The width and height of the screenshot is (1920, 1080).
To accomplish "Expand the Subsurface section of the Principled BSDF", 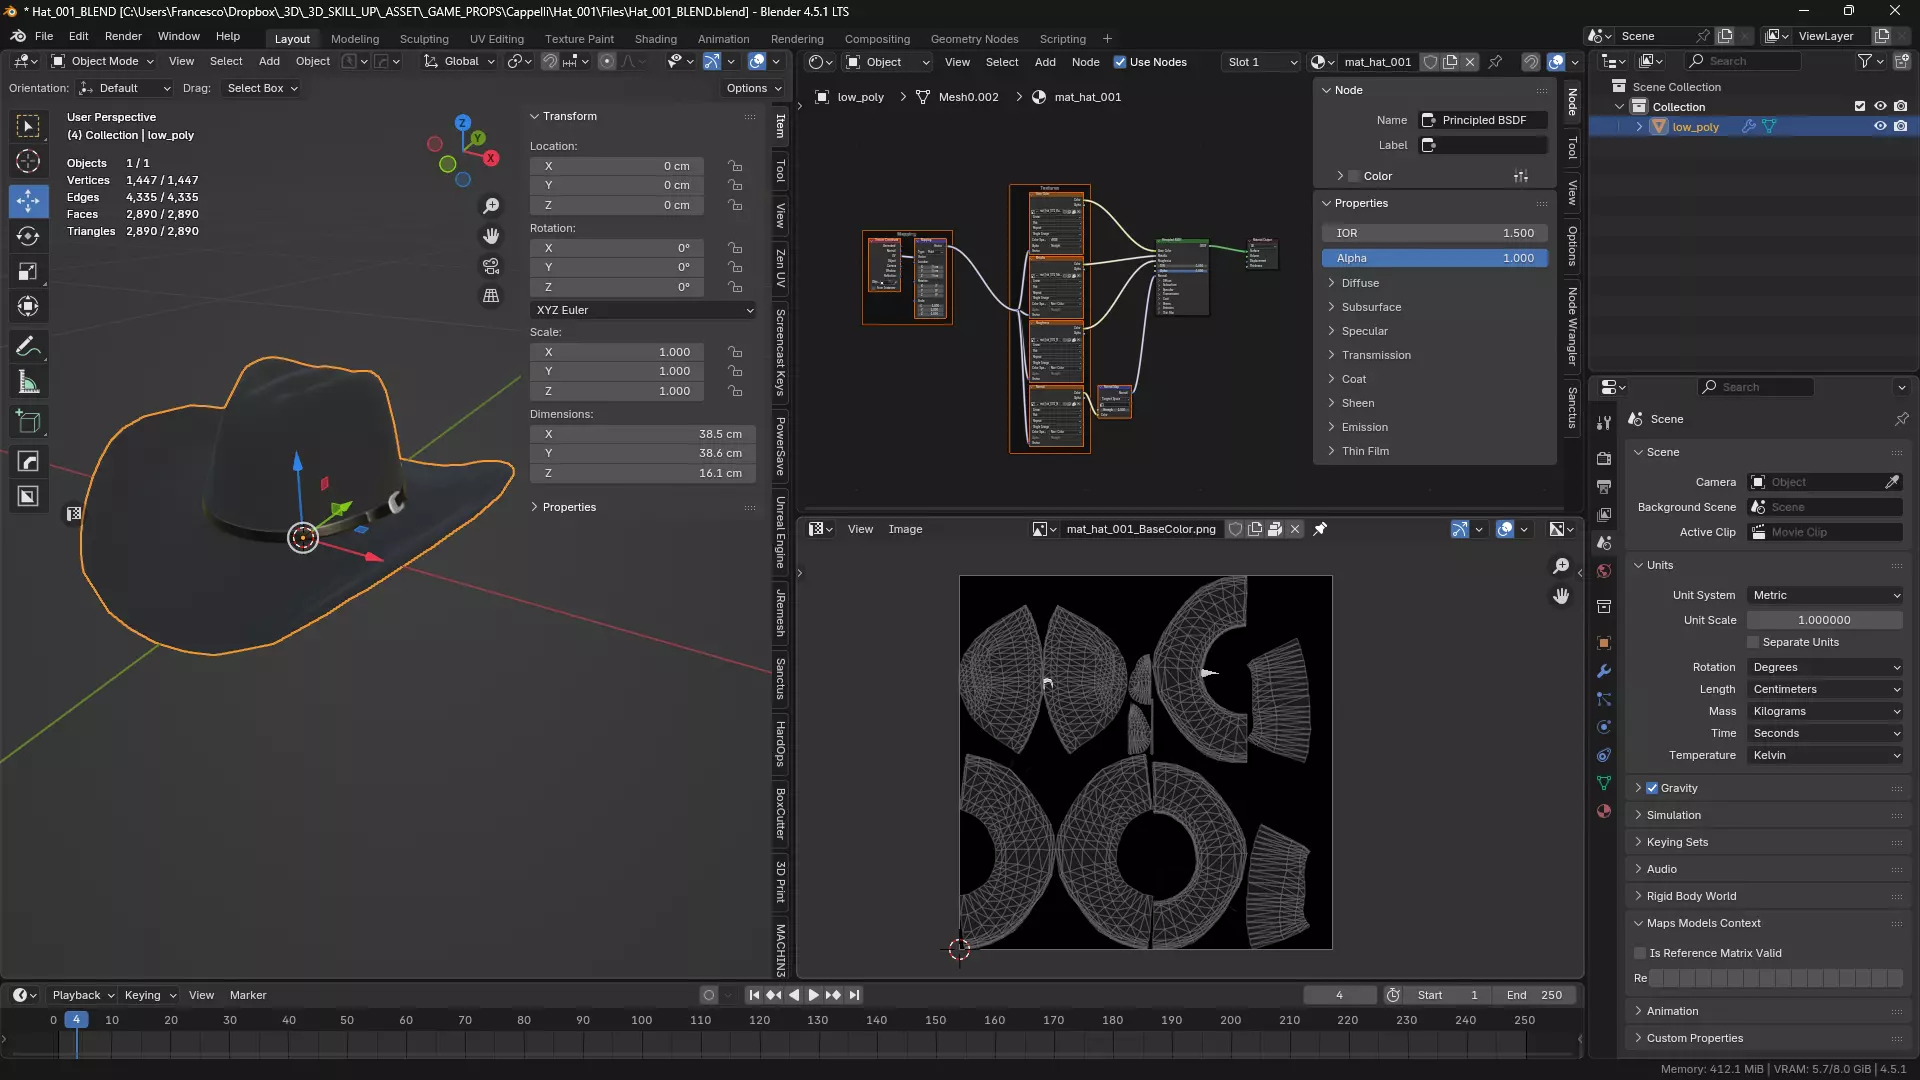I will tap(1371, 307).
